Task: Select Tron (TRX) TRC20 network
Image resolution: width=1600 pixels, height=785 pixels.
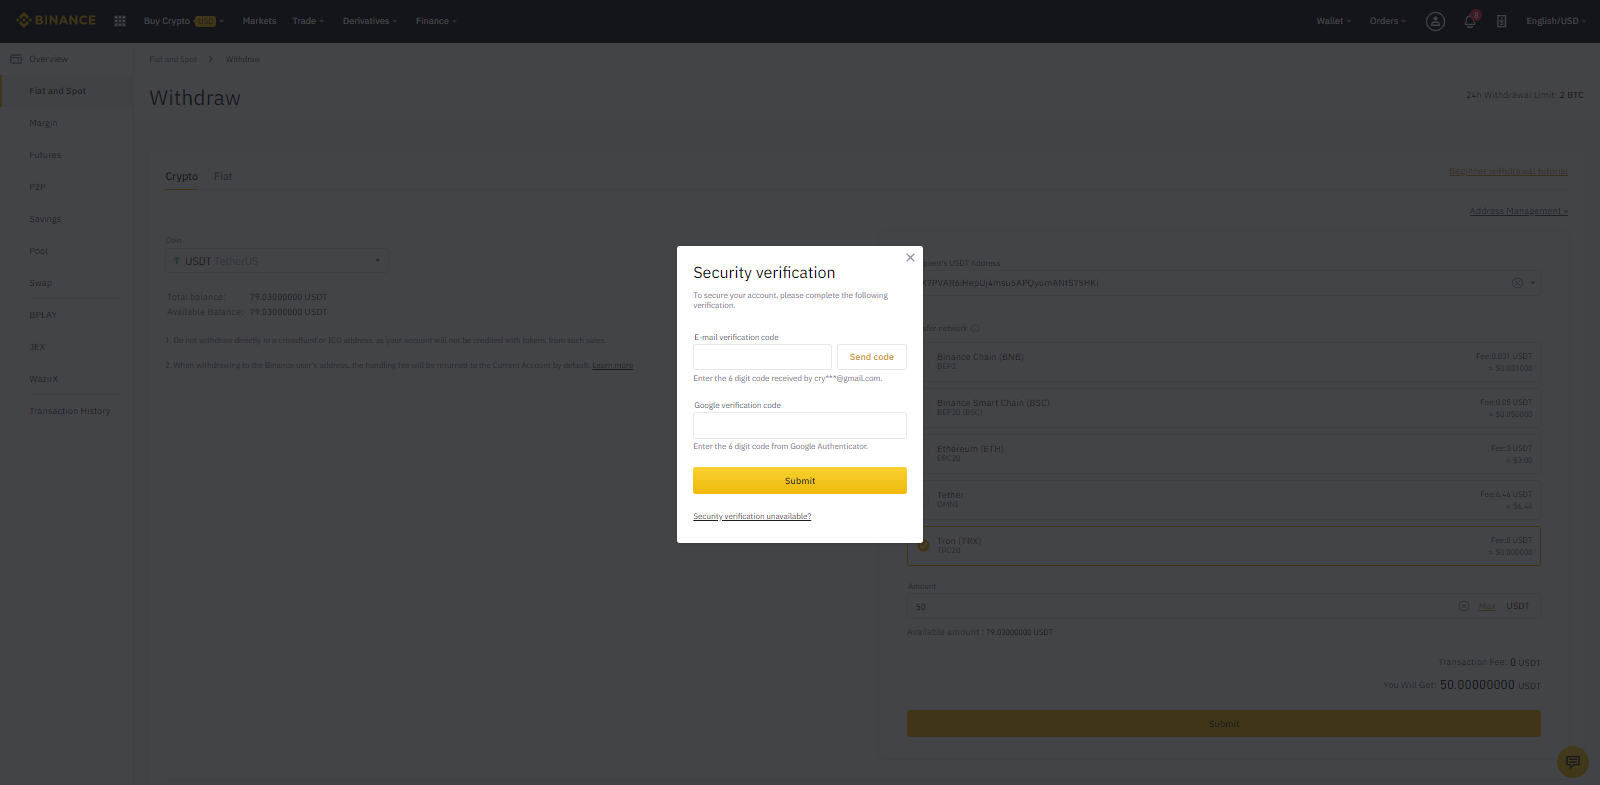Action: point(1224,546)
